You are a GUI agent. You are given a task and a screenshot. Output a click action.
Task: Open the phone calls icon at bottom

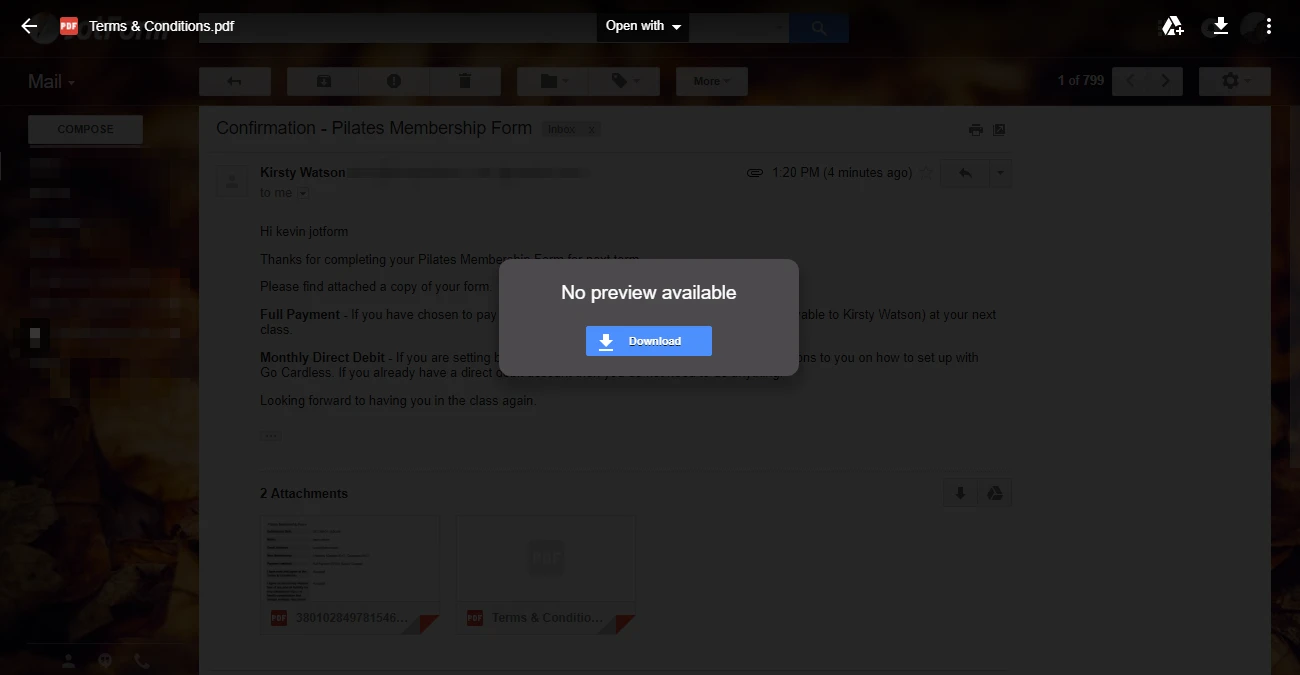click(x=142, y=661)
